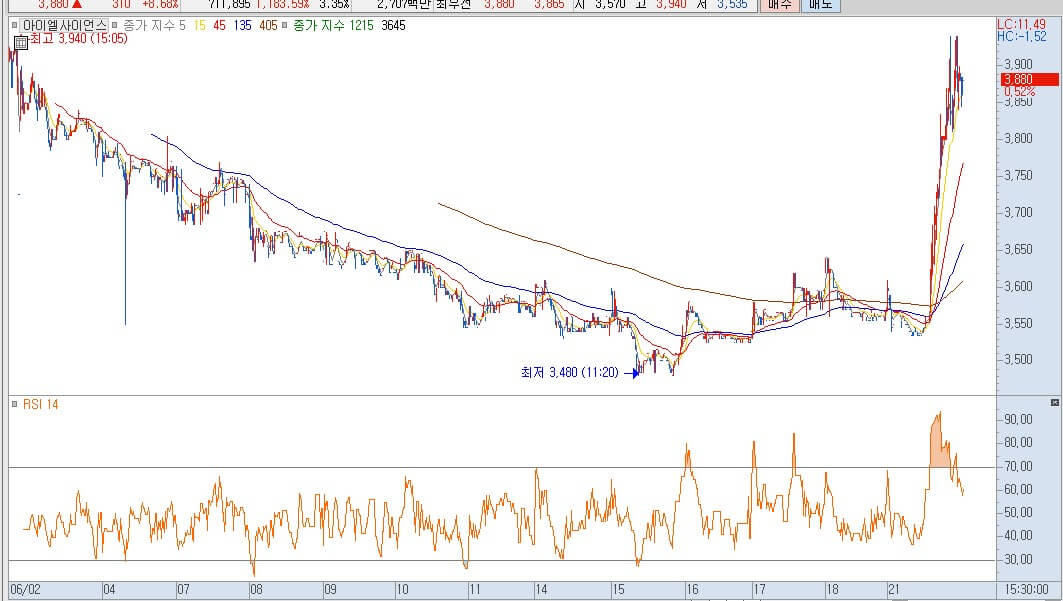Screen dimensions: 1063x601
Task: Close the RSI 14 indicator panel
Action: pyautogui.click(x=1054, y=402)
